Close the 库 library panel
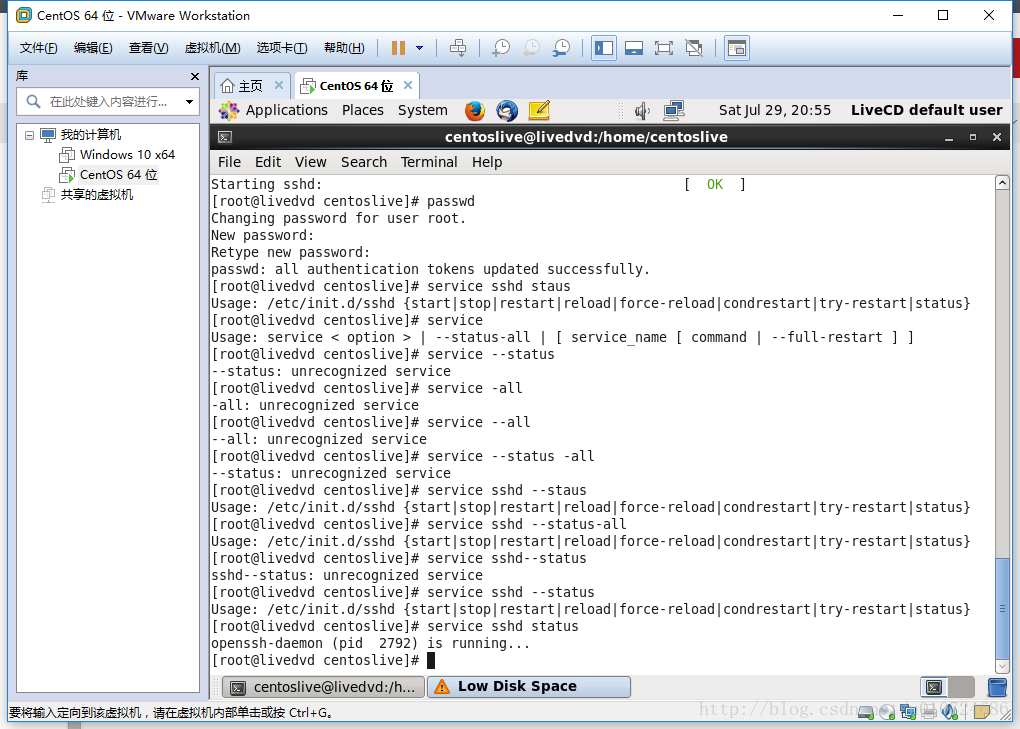Viewport: 1020px width, 729px height. (x=195, y=77)
